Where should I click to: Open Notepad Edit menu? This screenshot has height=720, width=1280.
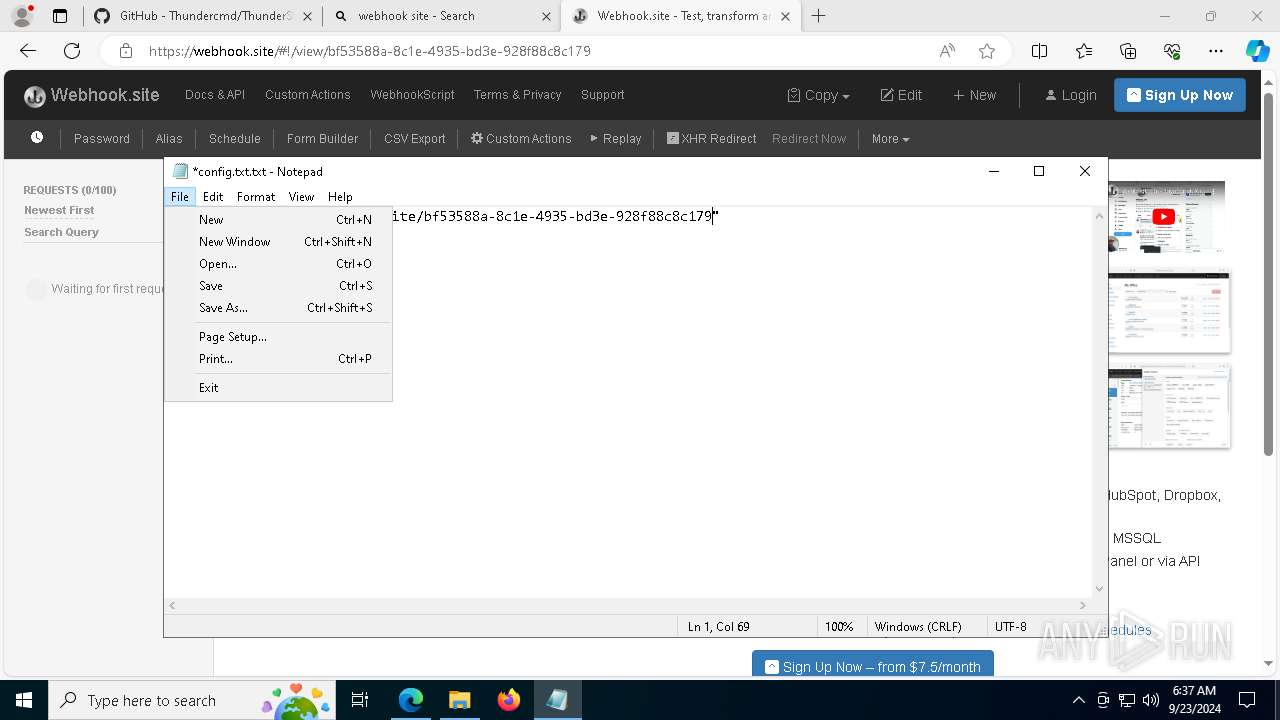[213, 197]
